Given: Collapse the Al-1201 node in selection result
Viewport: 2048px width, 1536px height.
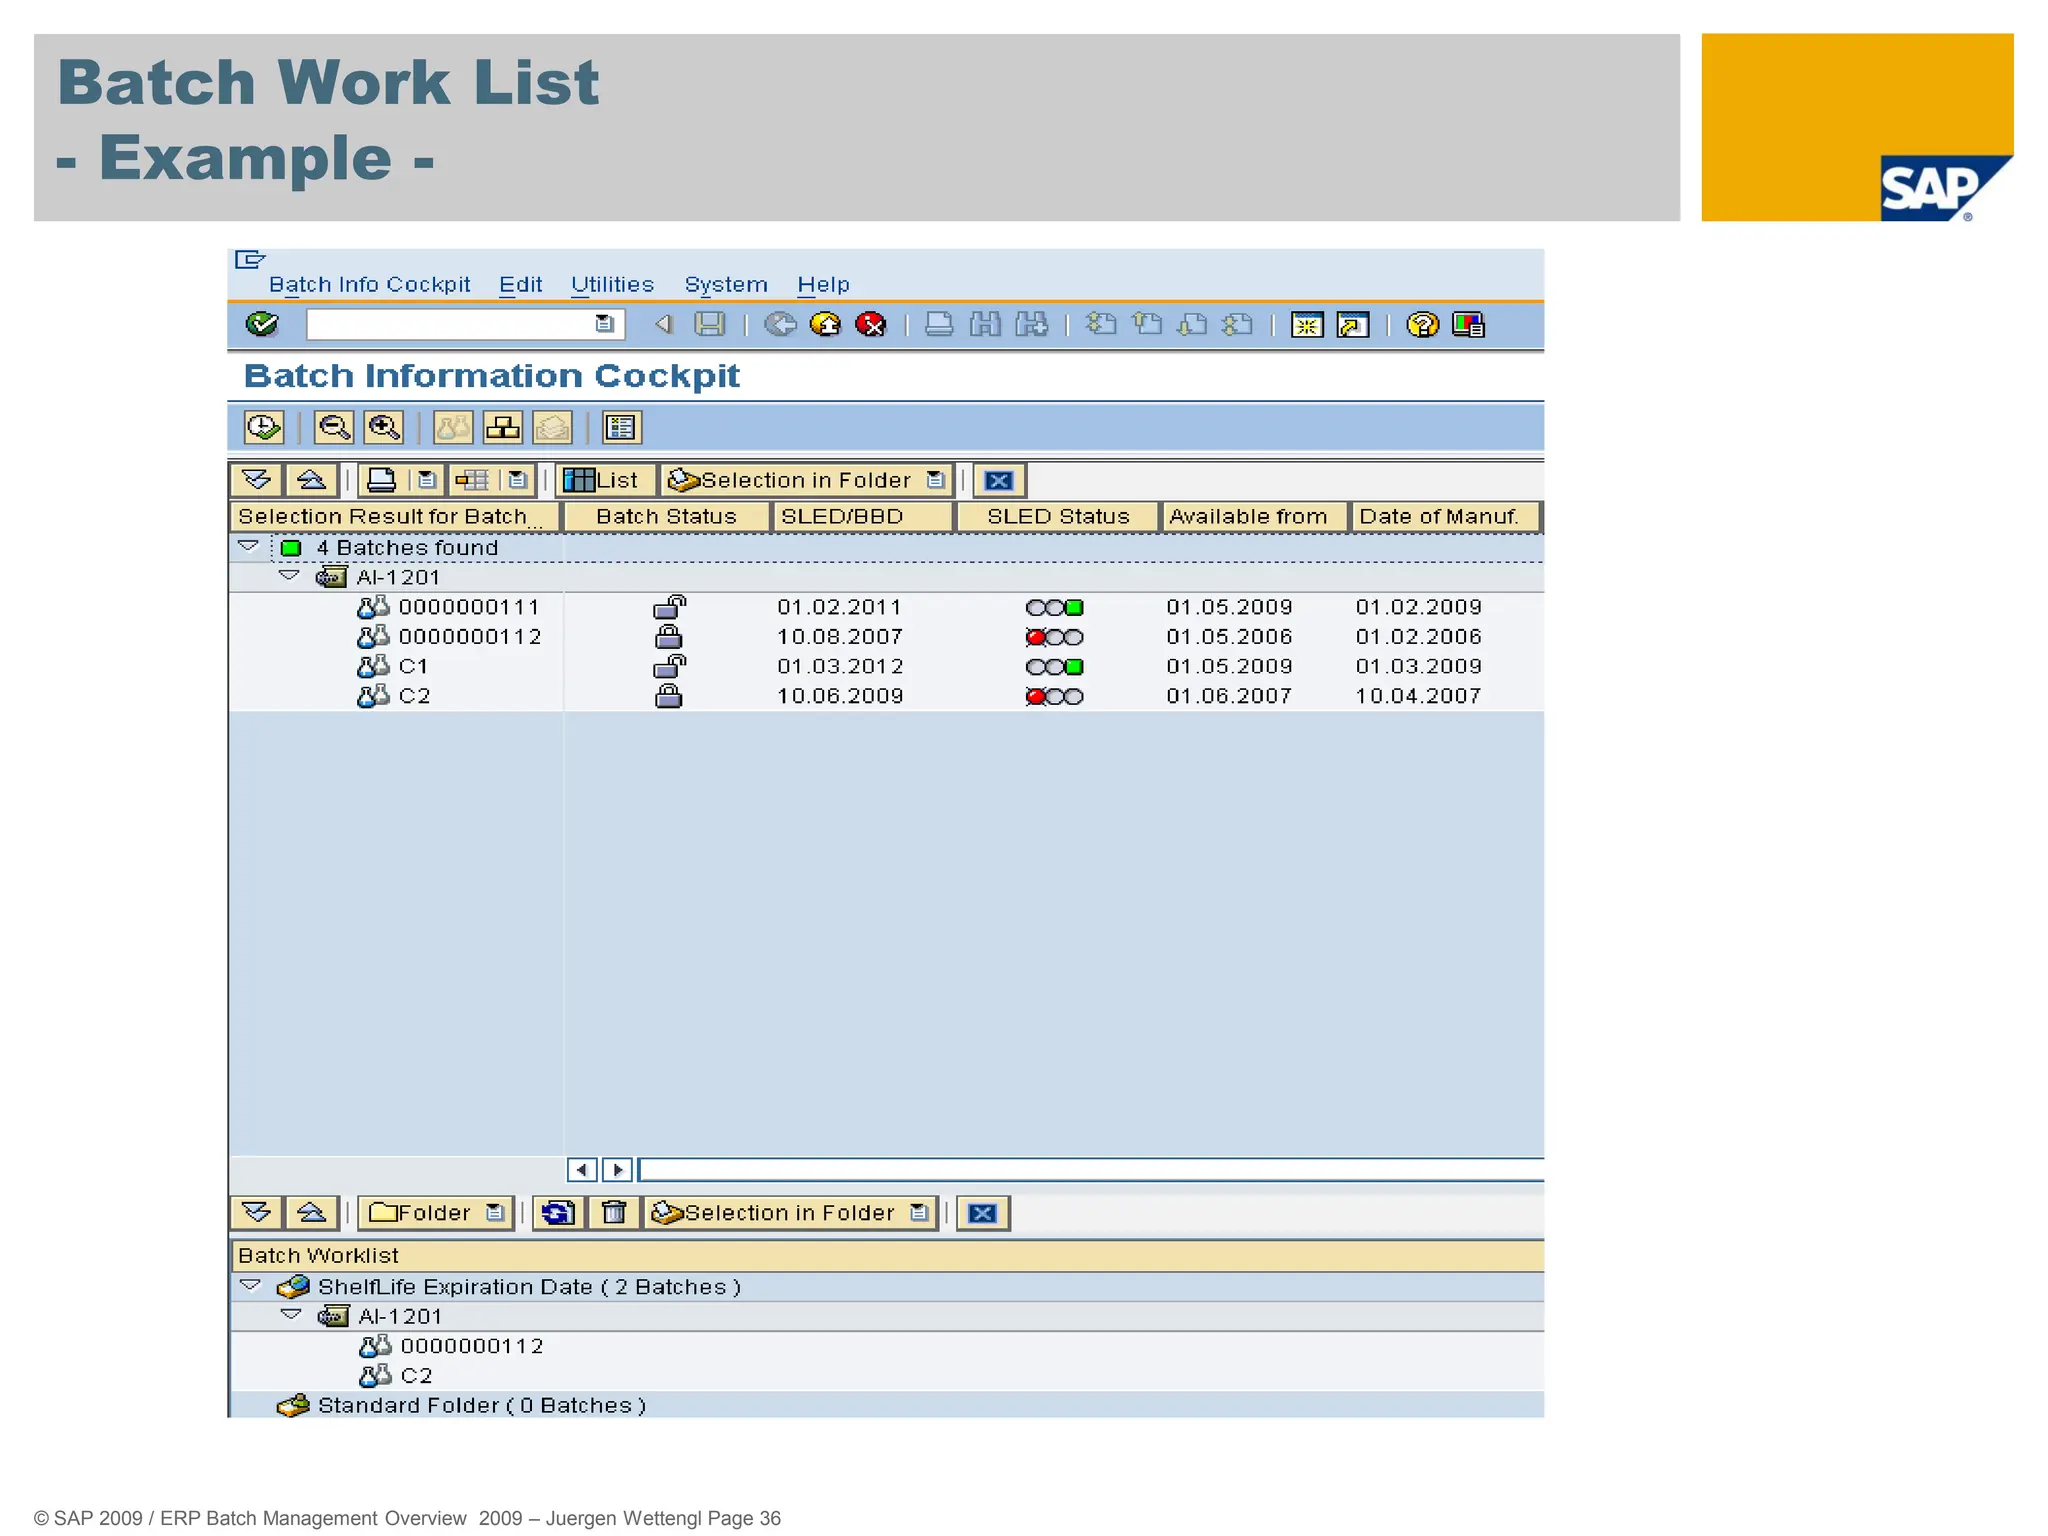Looking at the screenshot, I should click(289, 576).
